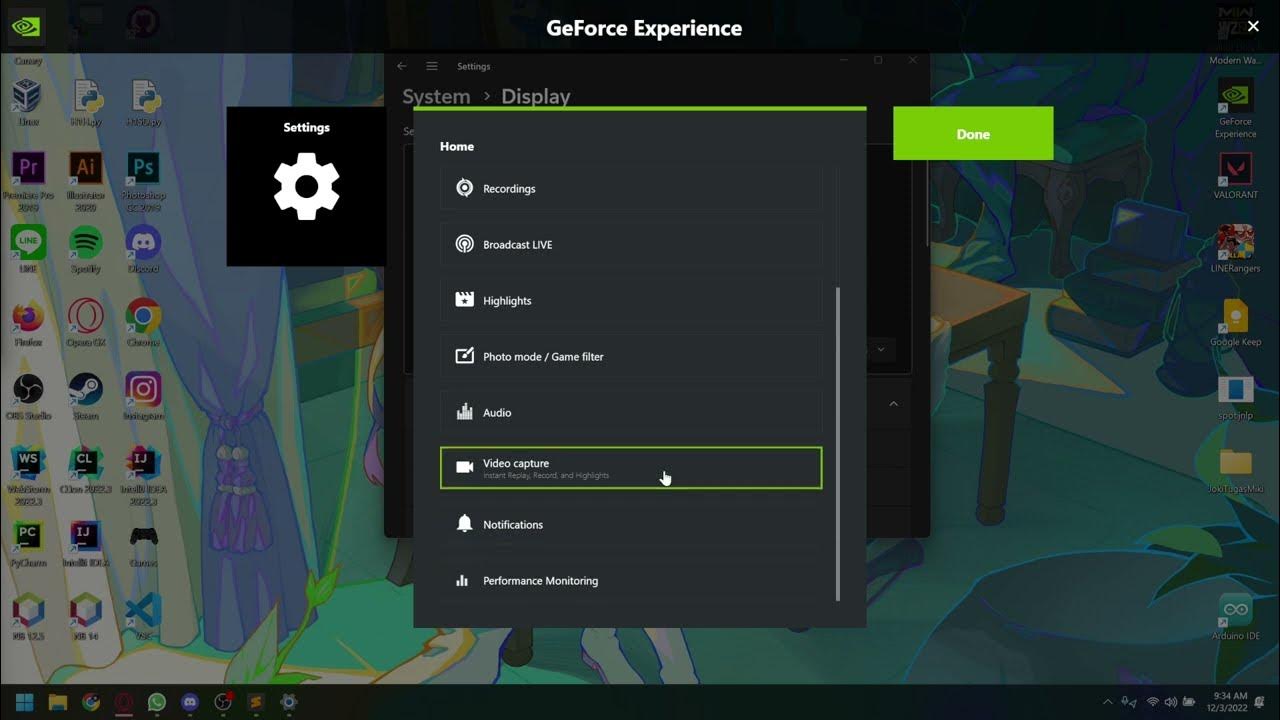Open the Windows Start menu
Screen dimensions: 1280x720
coord(25,702)
